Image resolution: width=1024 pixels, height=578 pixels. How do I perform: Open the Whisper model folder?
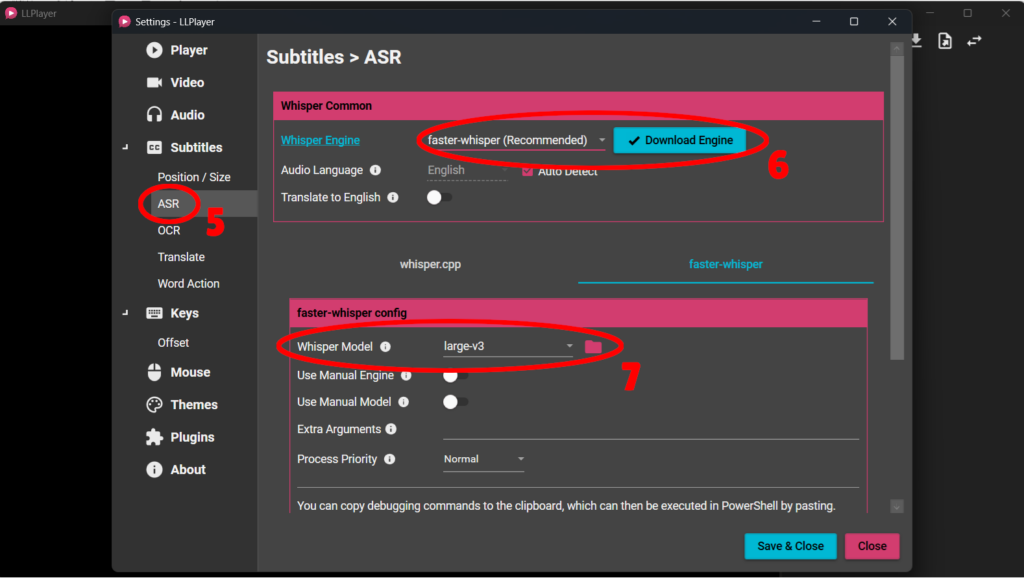coord(593,347)
